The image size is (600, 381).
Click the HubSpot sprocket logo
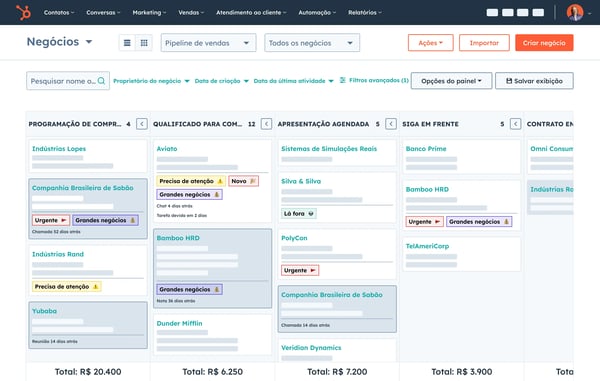pyautogui.click(x=23, y=12)
